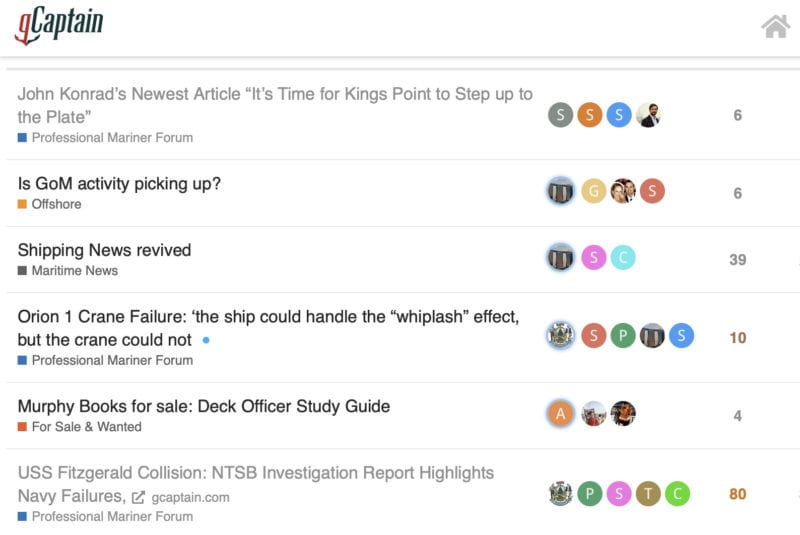Click green 'P' avatar on Orion 1 topic
This screenshot has height=535, width=800.
pos(622,336)
